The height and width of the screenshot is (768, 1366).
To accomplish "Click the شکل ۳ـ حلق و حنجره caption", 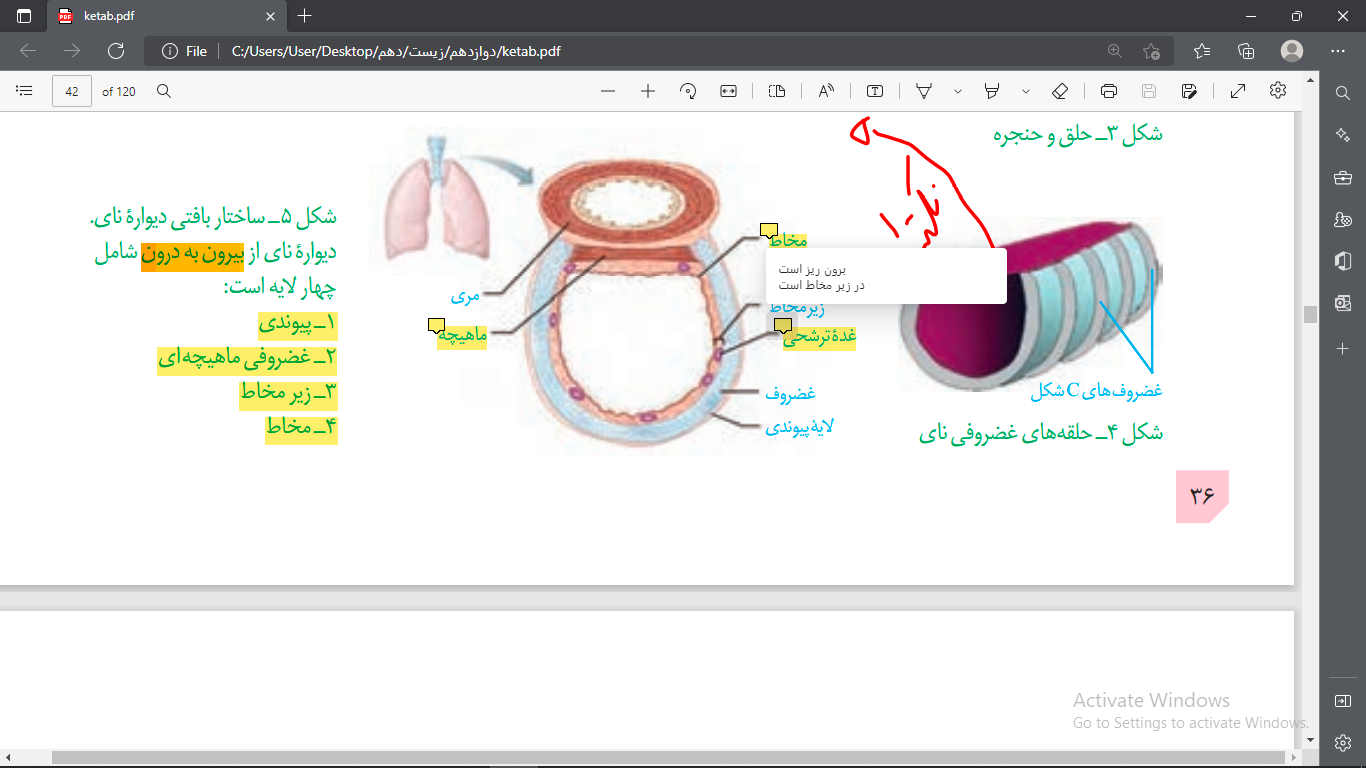I will [x=1078, y=134].
